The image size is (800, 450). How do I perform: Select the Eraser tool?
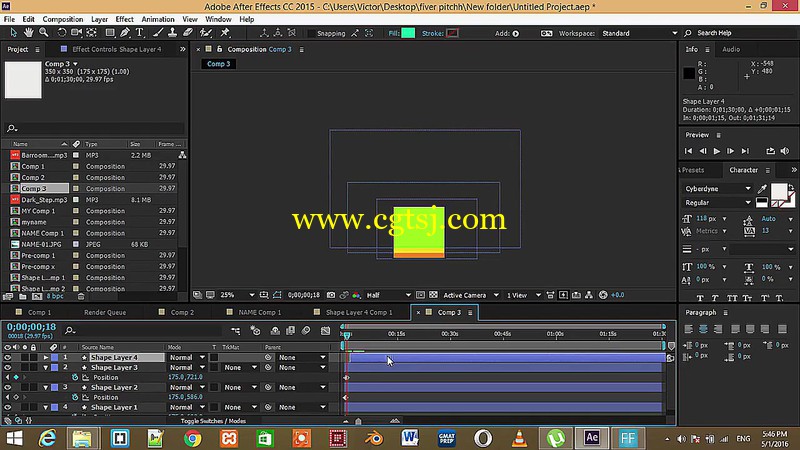(188, 33)
